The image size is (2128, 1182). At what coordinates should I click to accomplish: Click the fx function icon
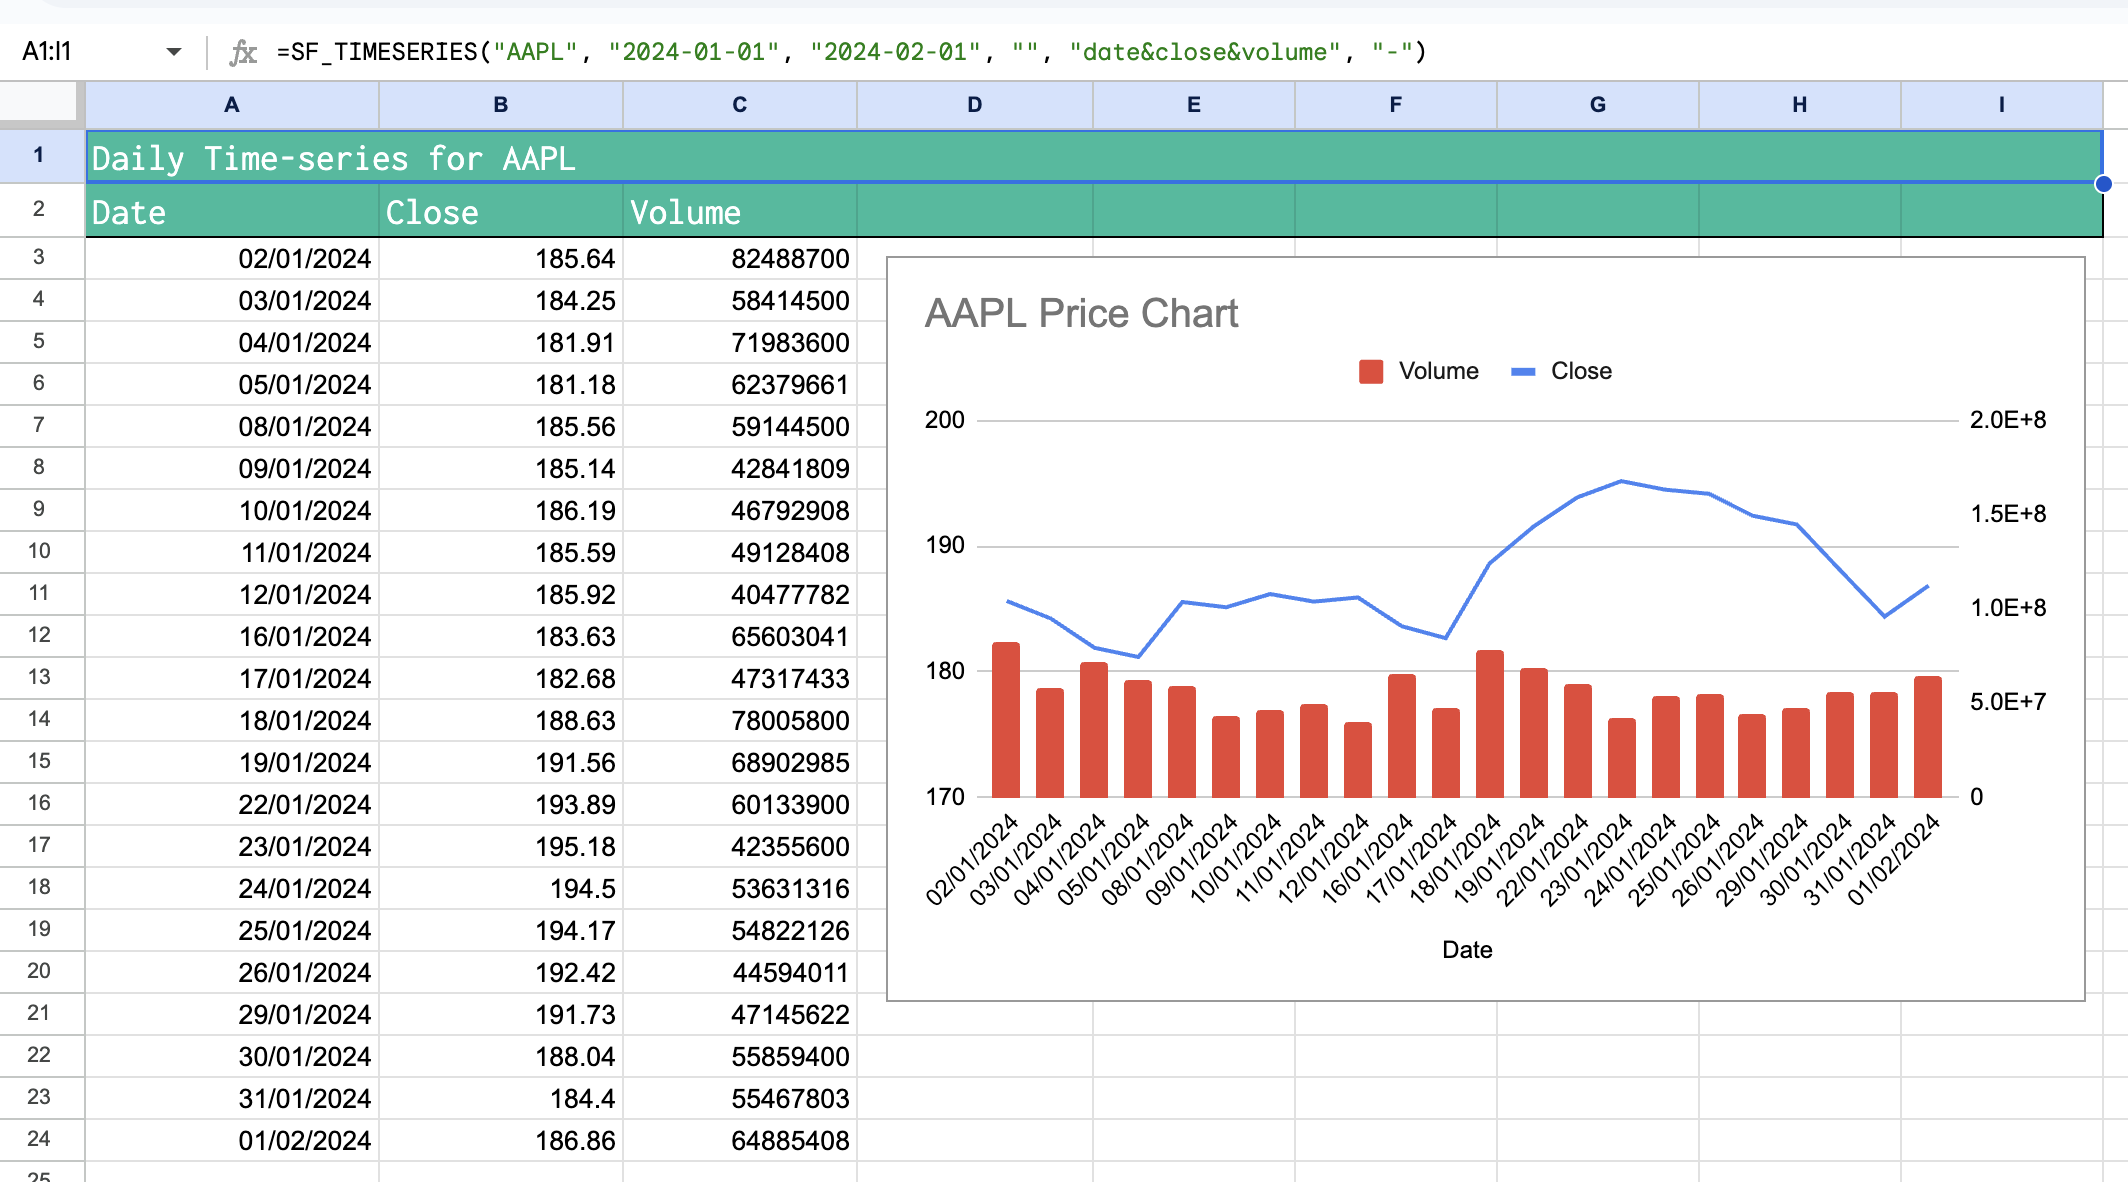click(x=243, y=52)
